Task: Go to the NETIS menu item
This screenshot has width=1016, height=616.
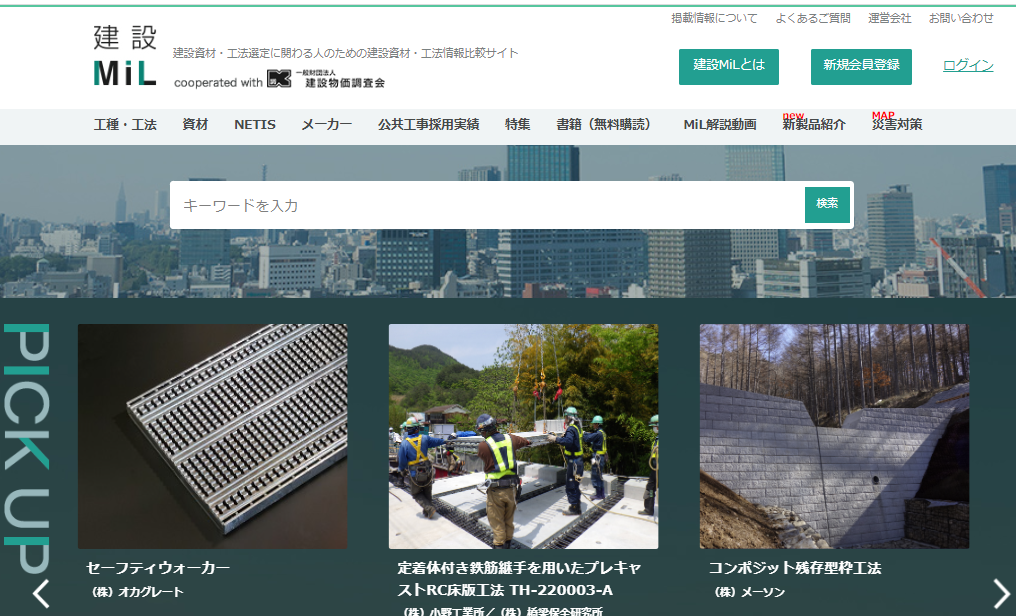Action: click(x=255, y=125)
